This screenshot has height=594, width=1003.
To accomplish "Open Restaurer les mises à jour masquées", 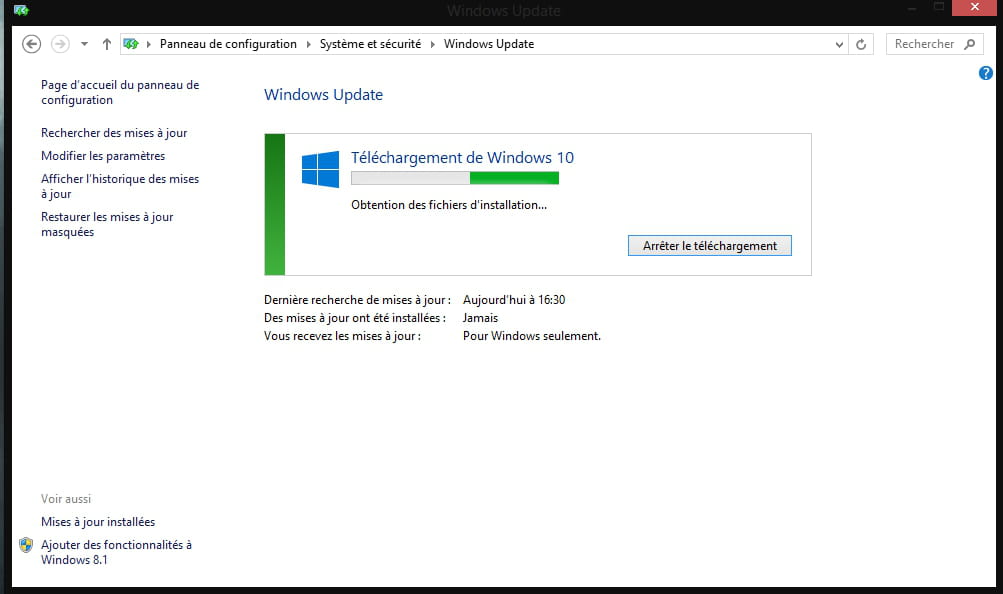I will [107, 224].
